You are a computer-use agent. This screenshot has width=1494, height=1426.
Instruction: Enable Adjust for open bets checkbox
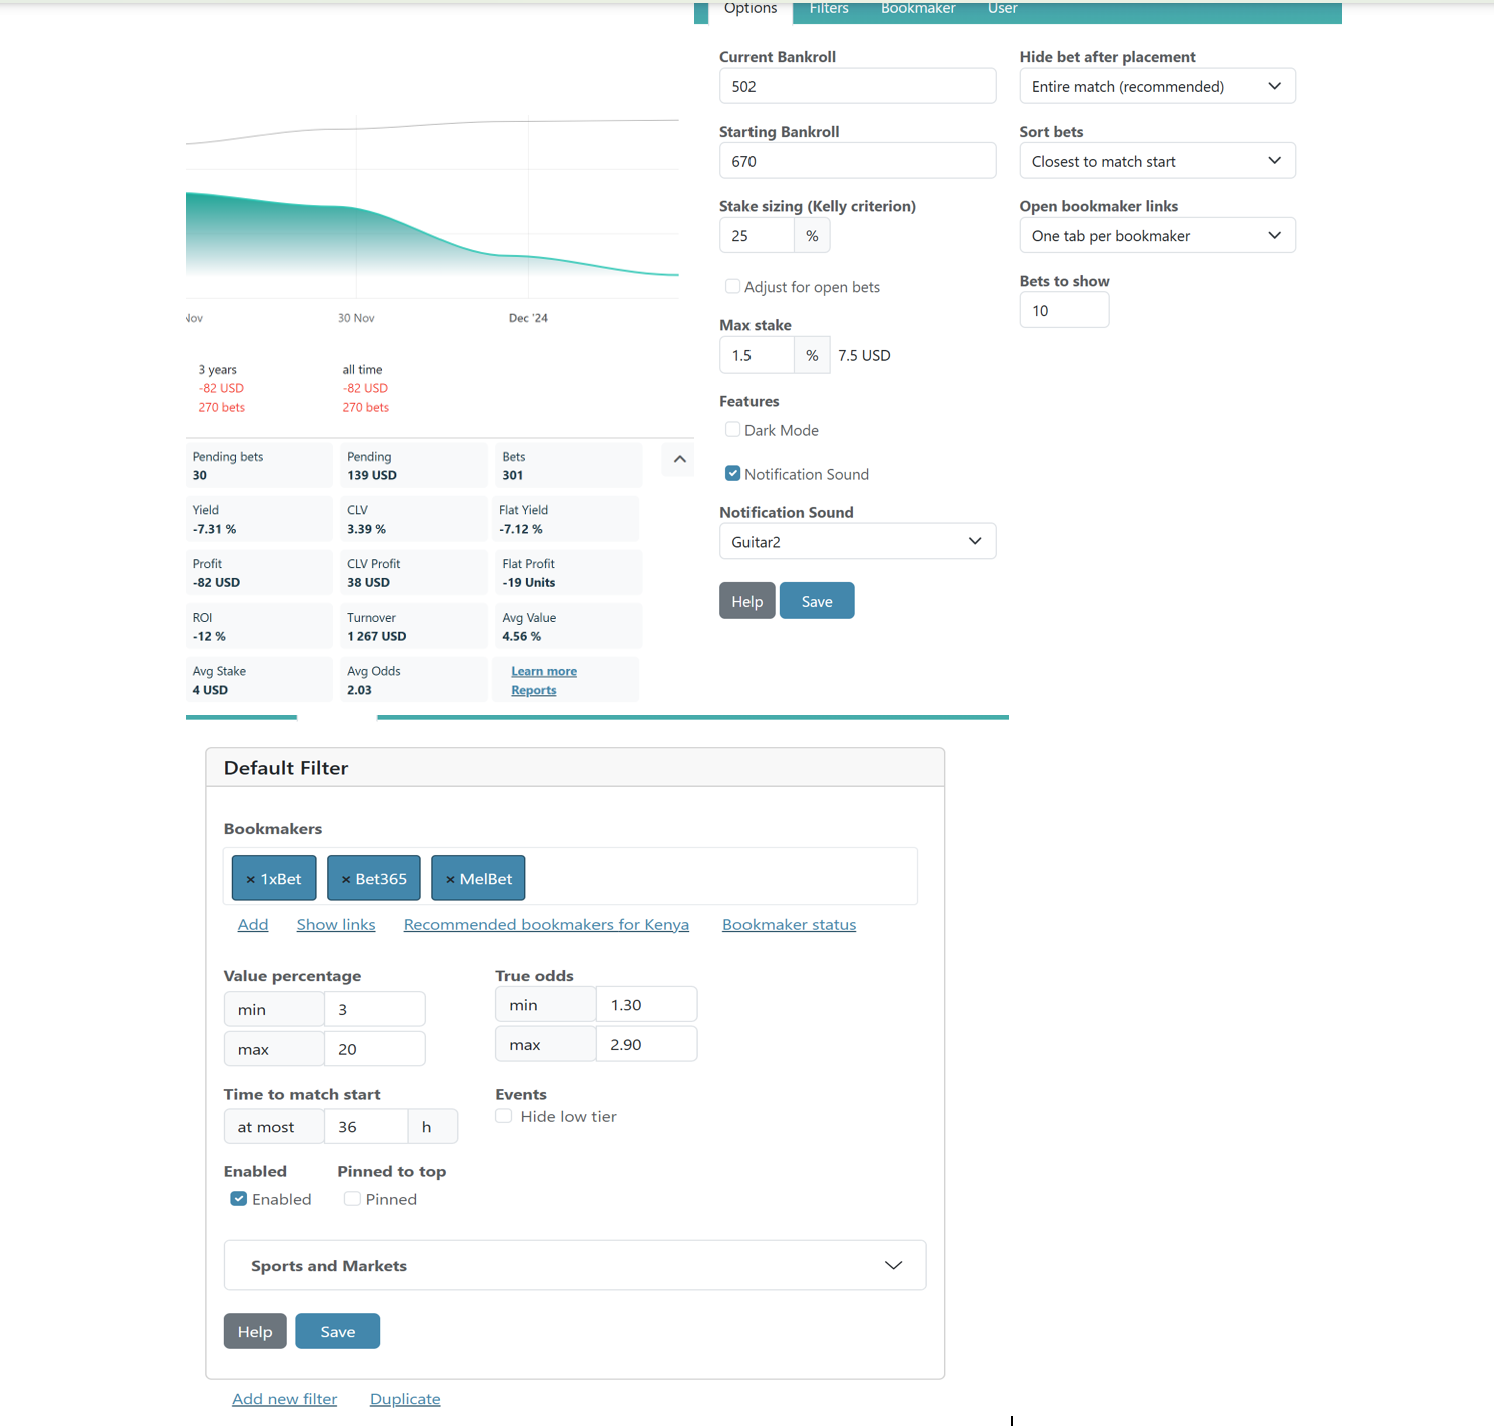[733, 287]
